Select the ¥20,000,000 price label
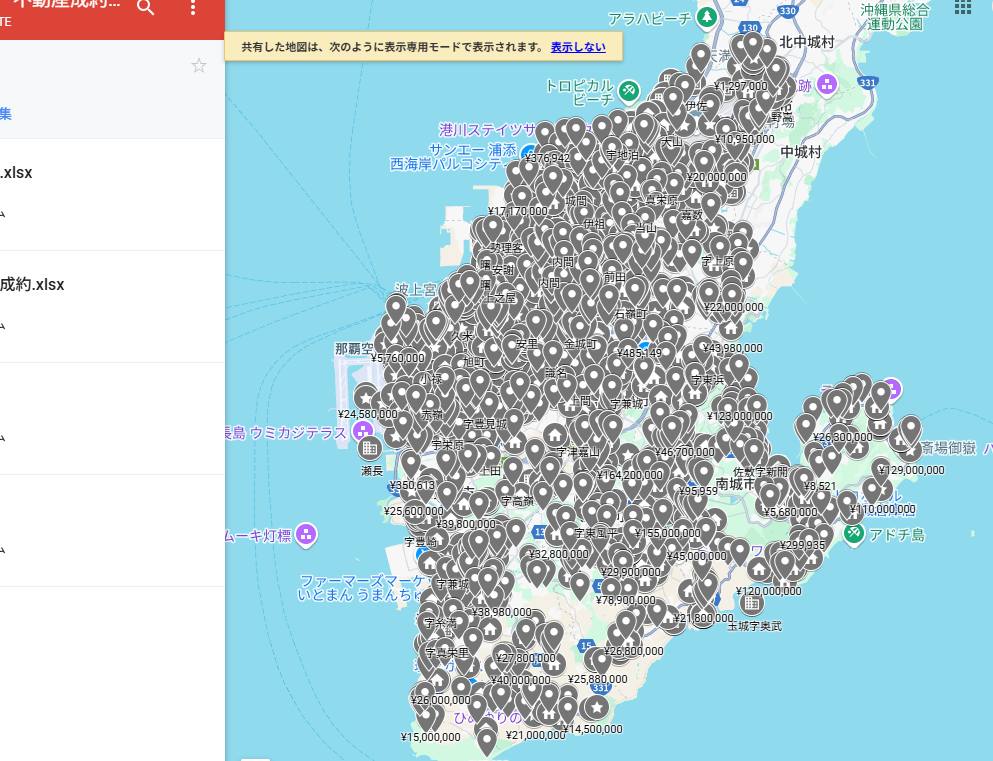Image resolution: width=993 pixels, height=761 pixels. tap(716, 177)
